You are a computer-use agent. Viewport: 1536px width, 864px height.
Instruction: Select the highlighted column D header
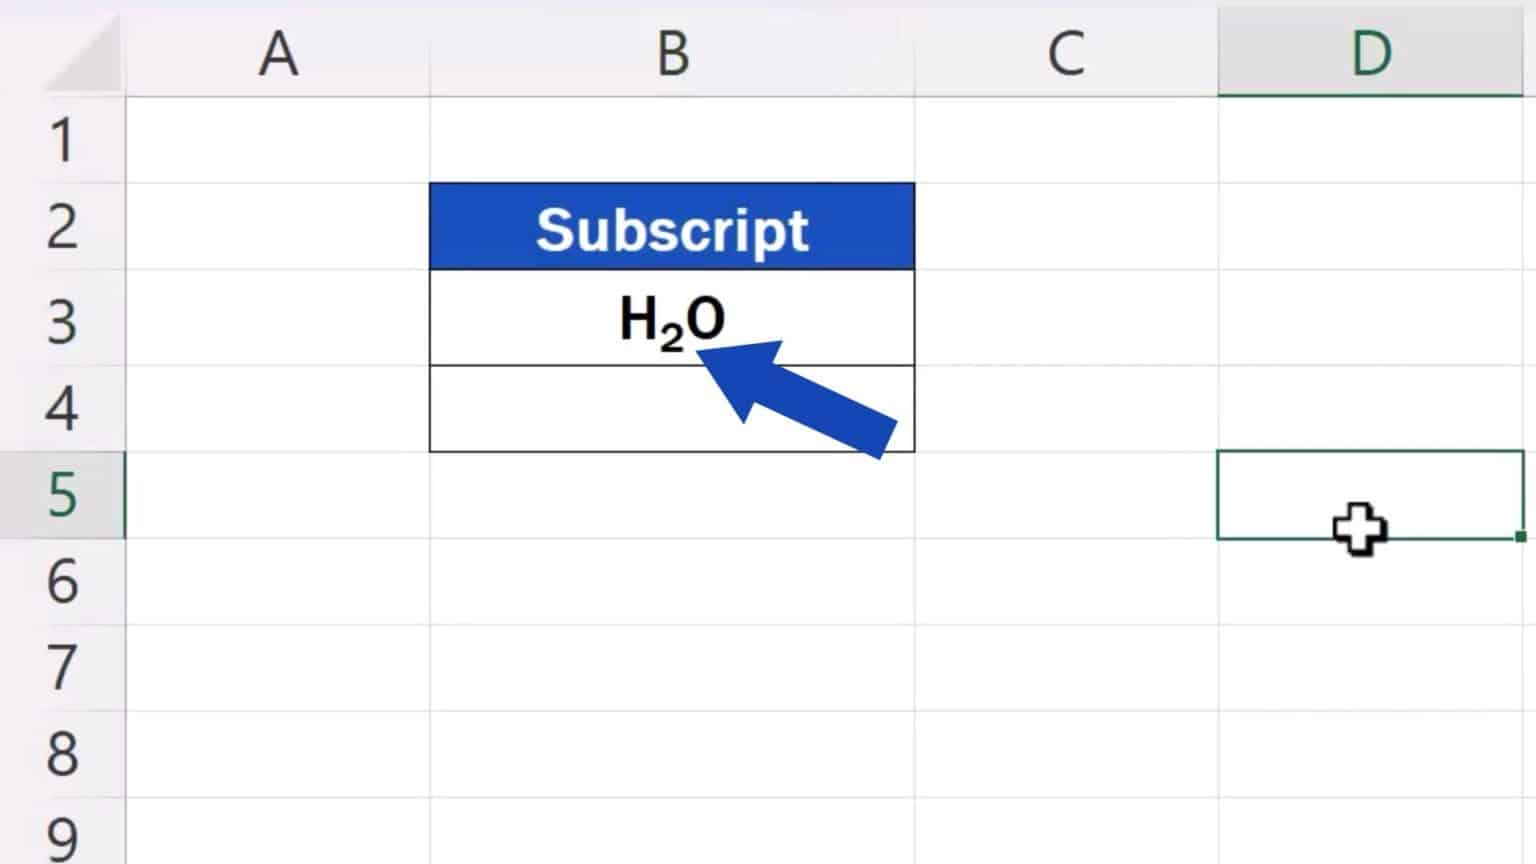click(x=1370, y=53)
